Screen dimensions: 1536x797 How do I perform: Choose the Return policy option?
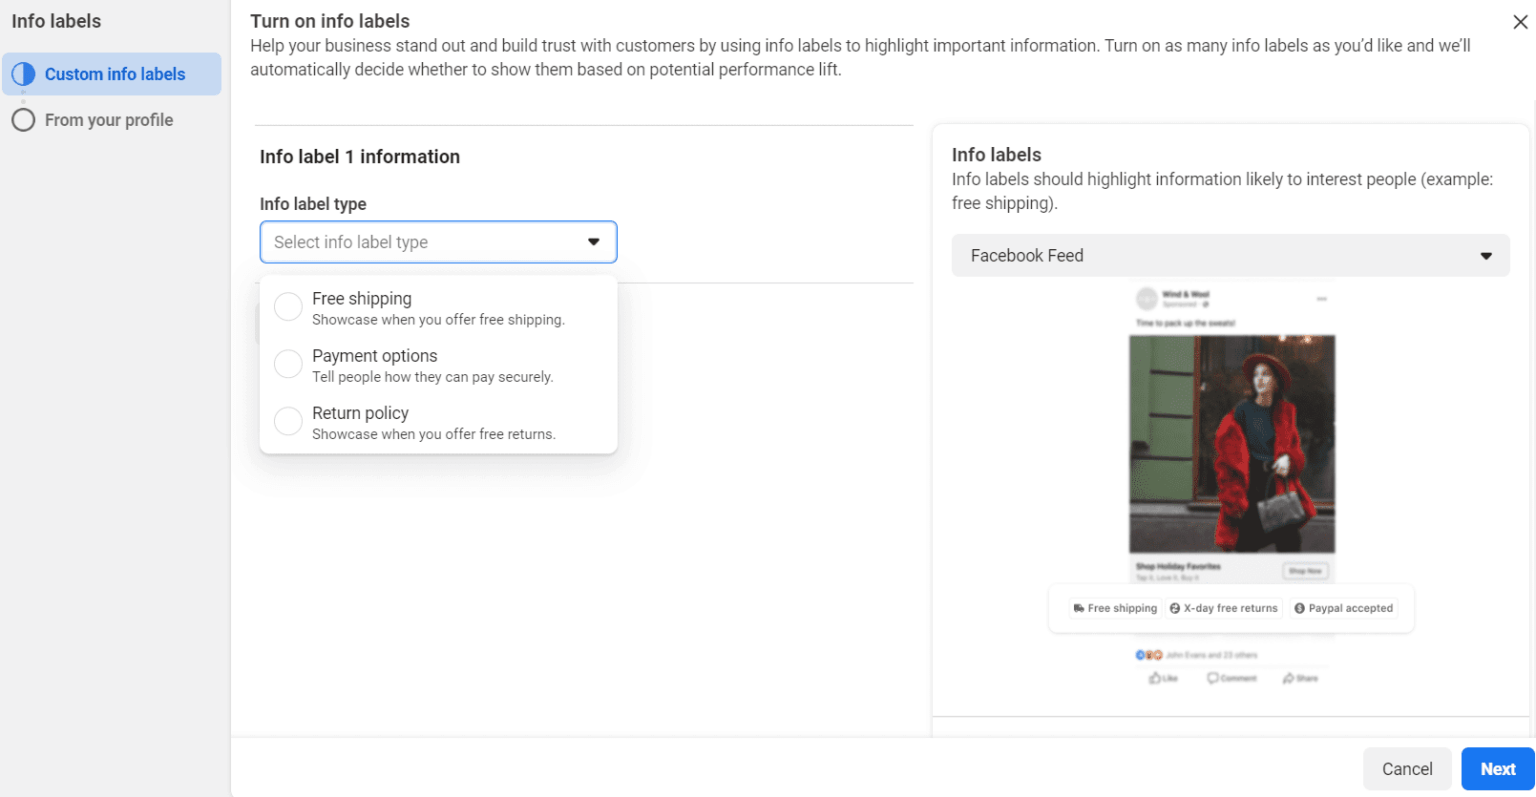(x=288, y=420)
